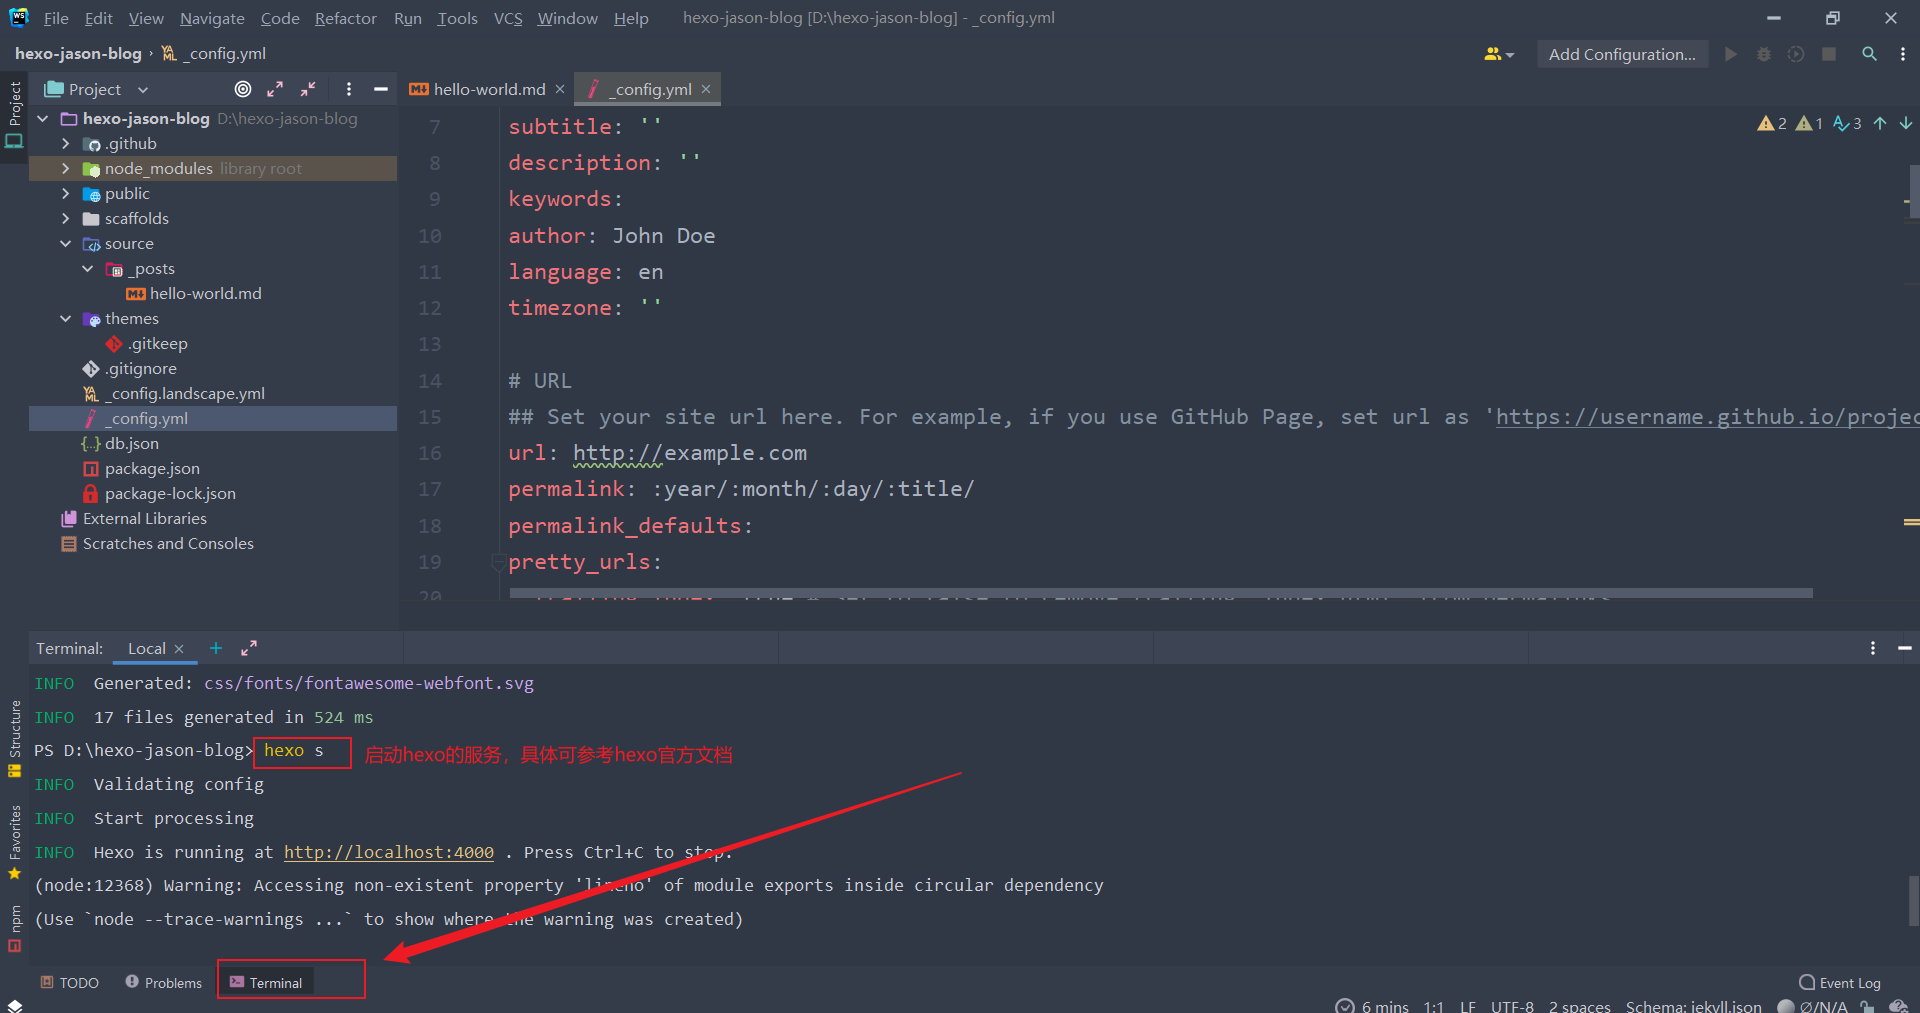Viewport: 1920px width, 1013px height.
Task: Open the localhost:4000 link in terminal
Action: (x=389, y=852)
